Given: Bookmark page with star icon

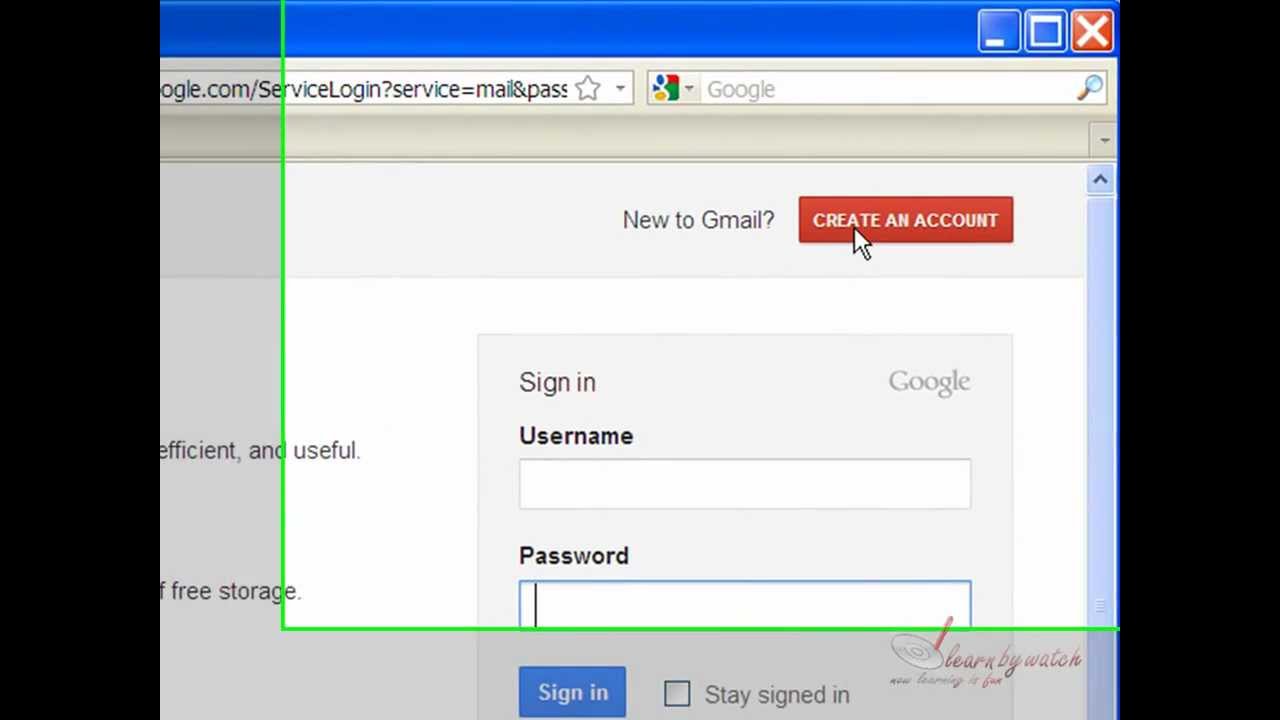Looking at the screenshot, I should (588, 89).
